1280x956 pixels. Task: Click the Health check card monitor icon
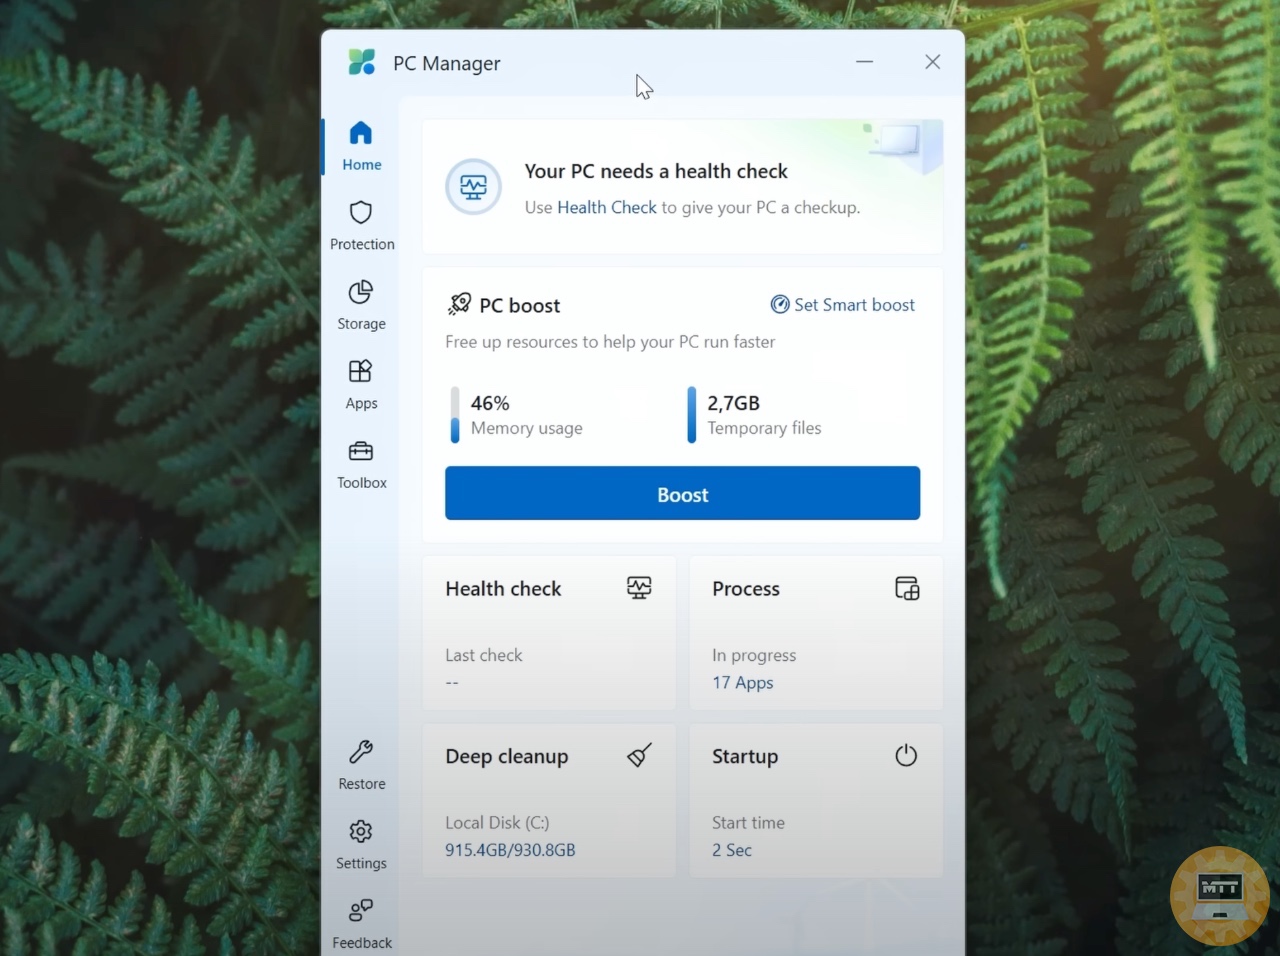(639, 588)
